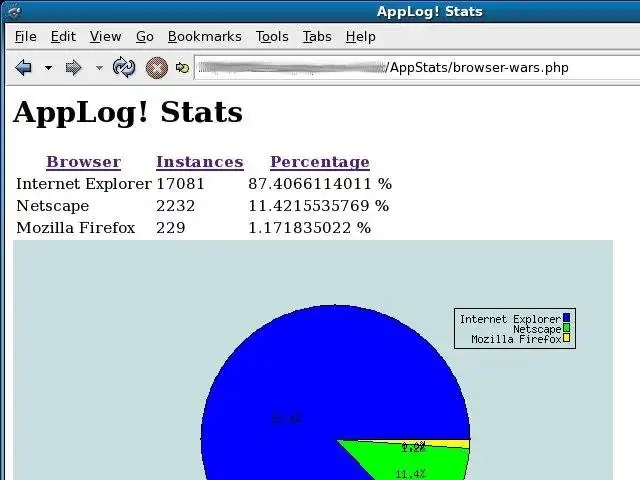Image resolution: width=640 pixels, height=480 pixels.
Task: Click the Netscape table row name
Action: (x=53, y=206)
